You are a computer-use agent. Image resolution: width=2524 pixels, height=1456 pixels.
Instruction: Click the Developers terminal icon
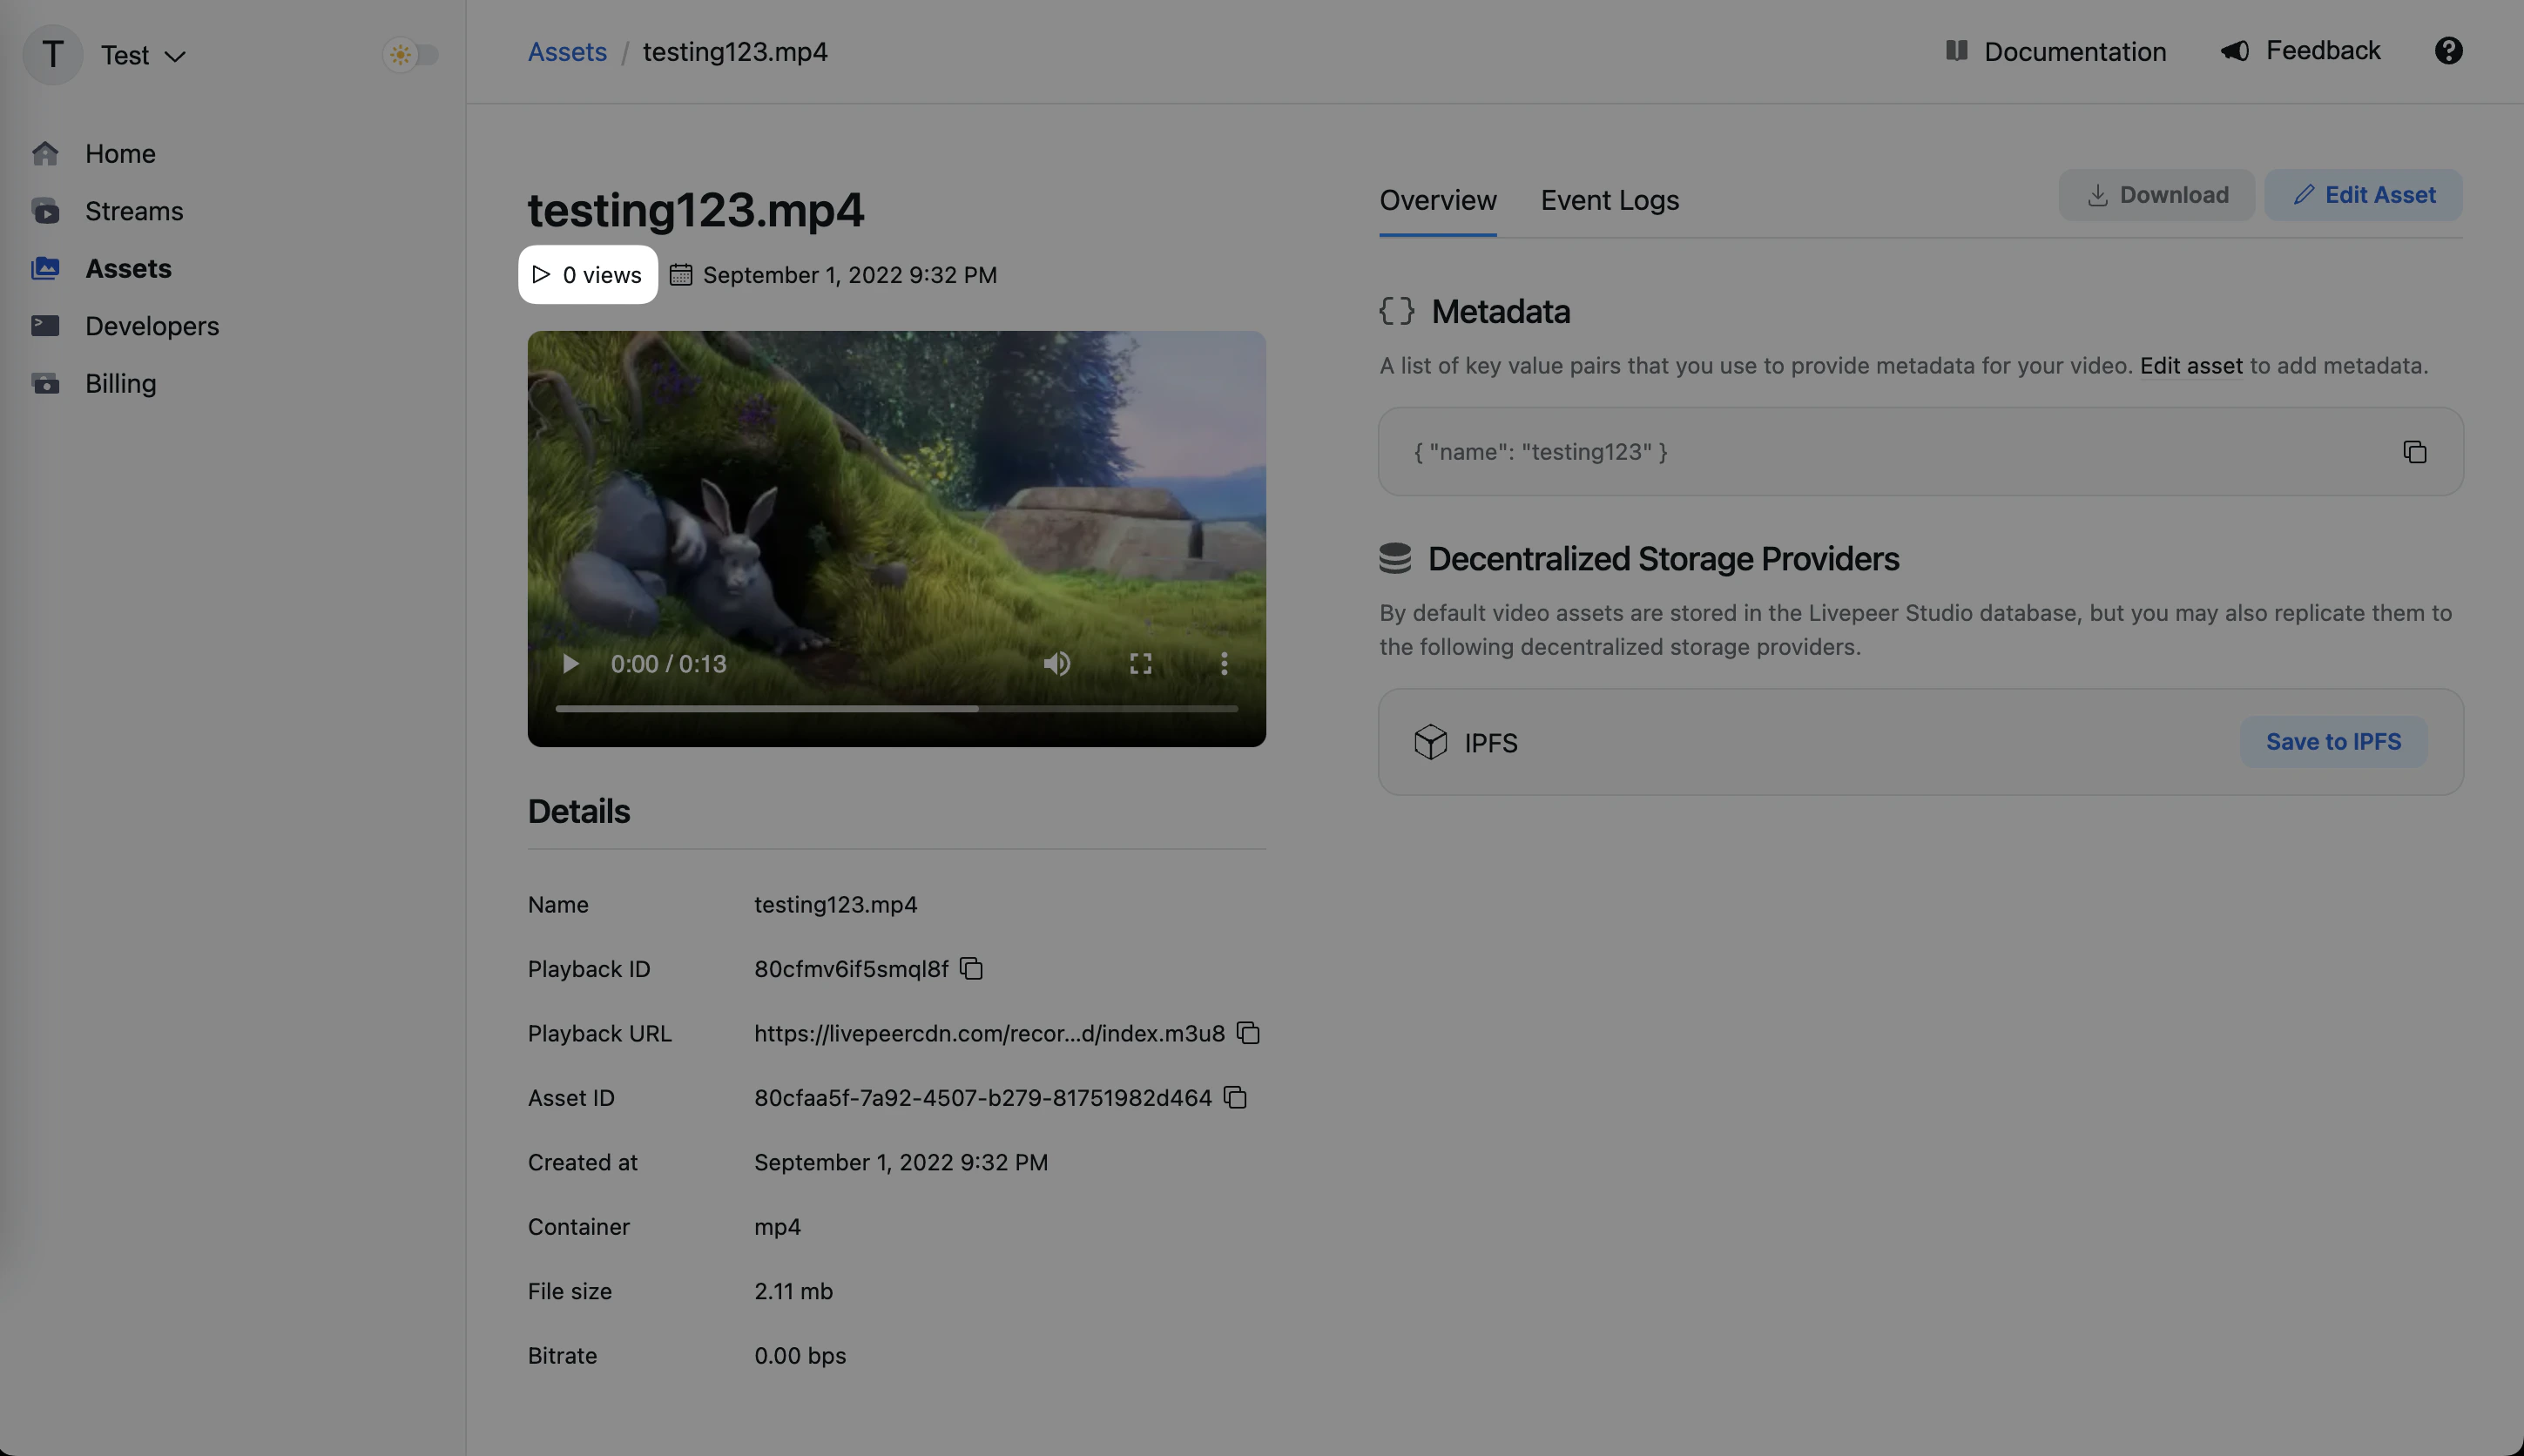pos(46,325)
